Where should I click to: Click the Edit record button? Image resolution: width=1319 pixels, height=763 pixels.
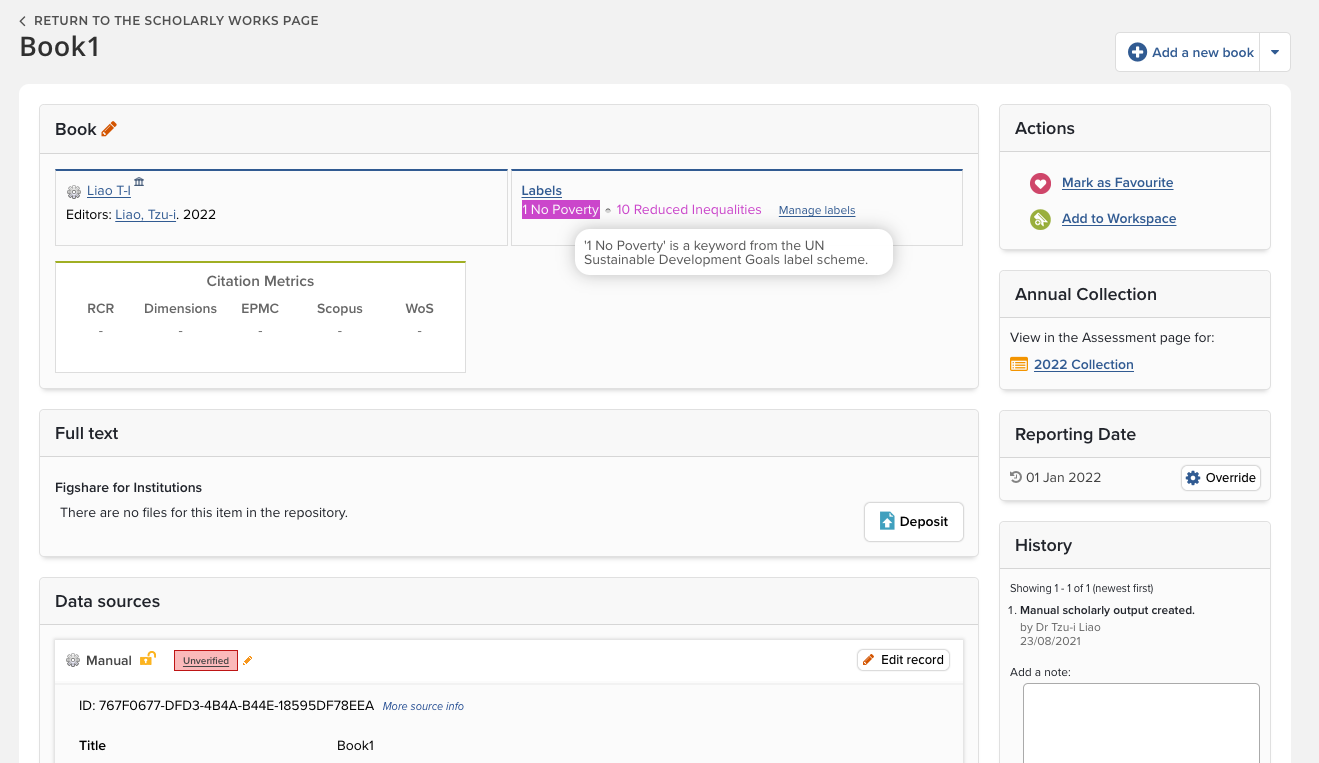click(902, 660)
